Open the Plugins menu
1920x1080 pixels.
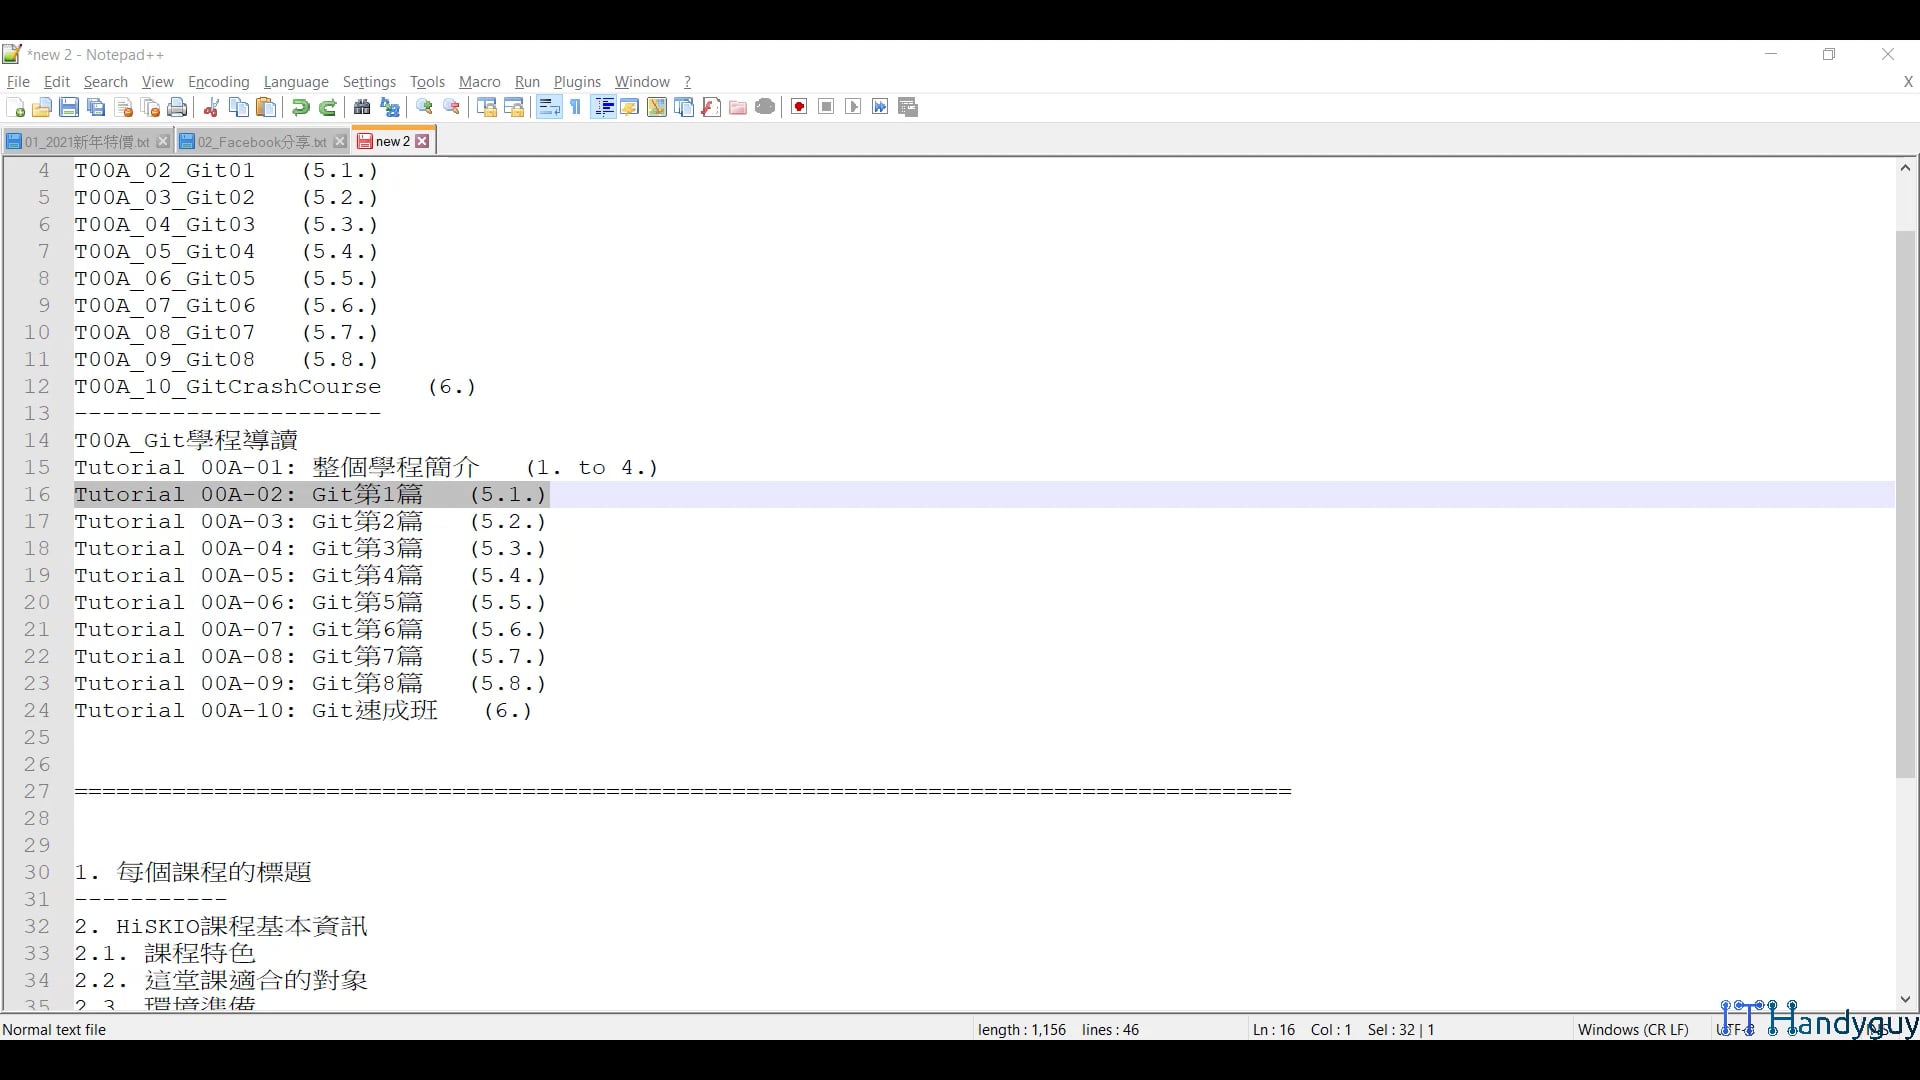tap(577, 82)
